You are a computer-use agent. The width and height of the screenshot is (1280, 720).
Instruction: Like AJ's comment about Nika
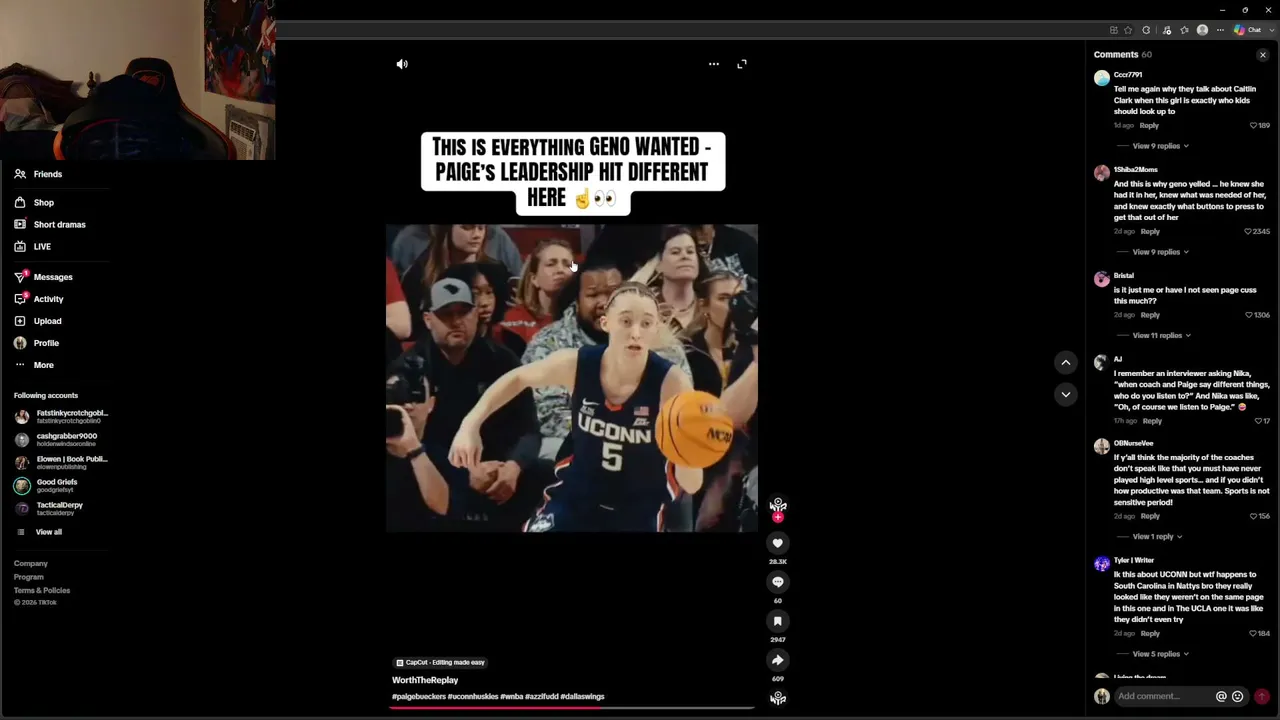(1259, 421)
